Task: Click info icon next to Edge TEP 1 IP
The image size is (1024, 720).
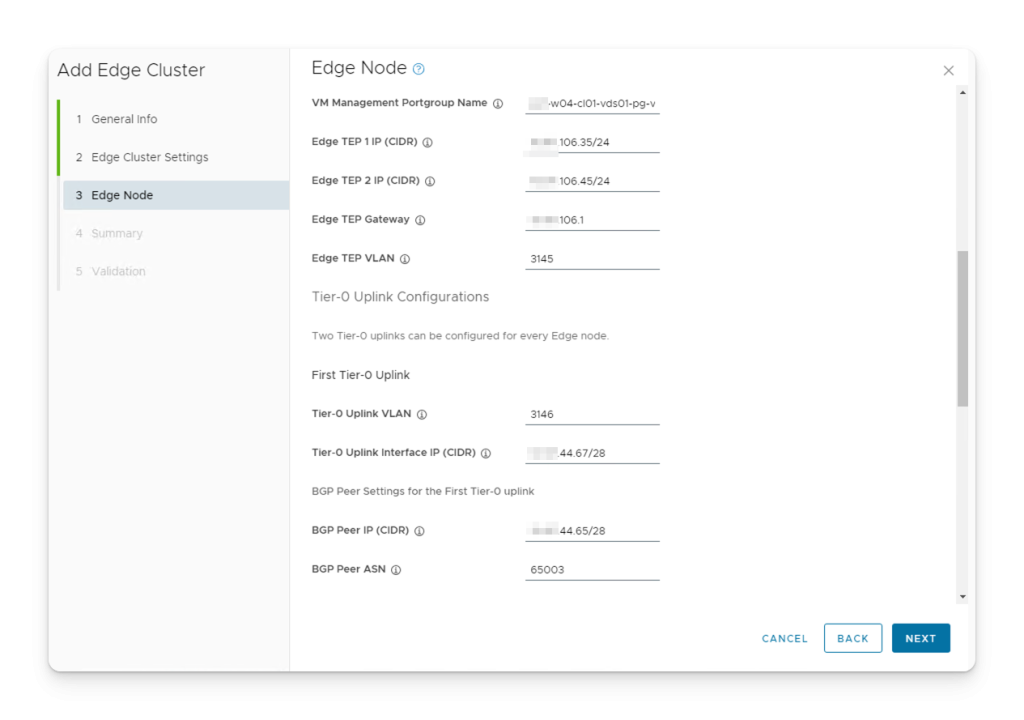Action: [x=427, y=143]
